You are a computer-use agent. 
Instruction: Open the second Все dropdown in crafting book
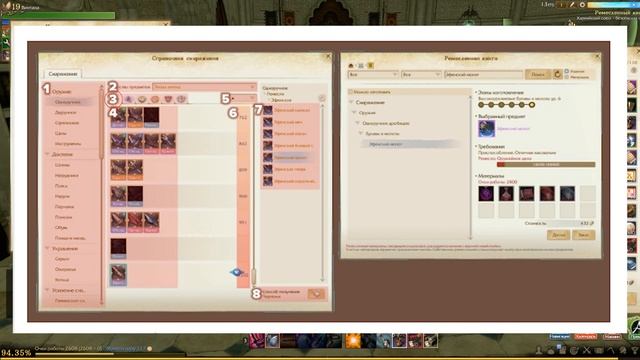pos(421,75)
